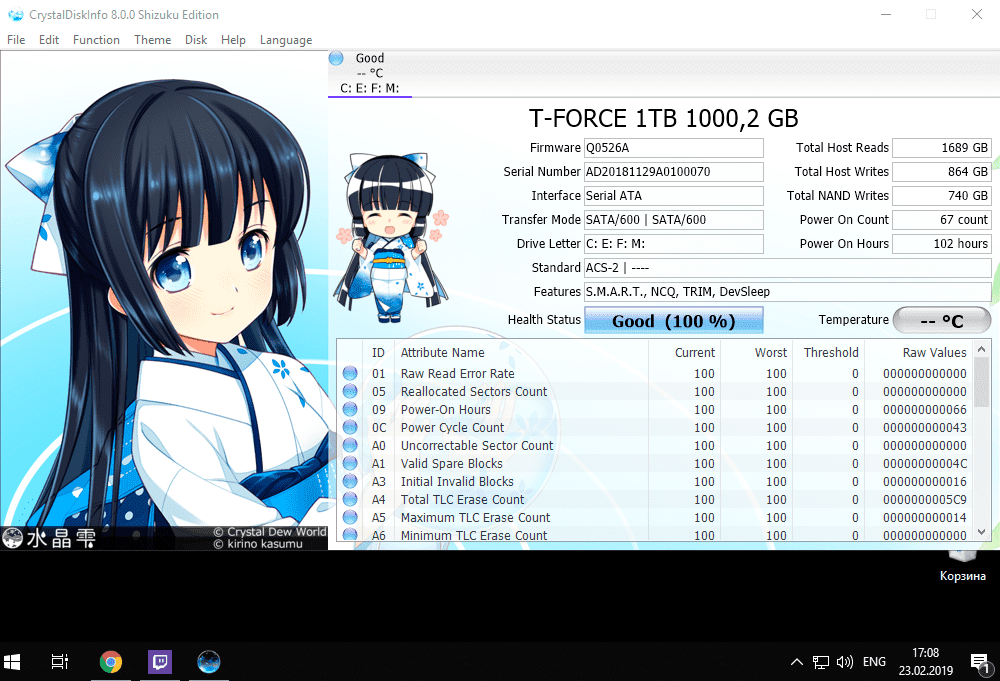Select the Valid Spare Blocks text

point(452,464)
